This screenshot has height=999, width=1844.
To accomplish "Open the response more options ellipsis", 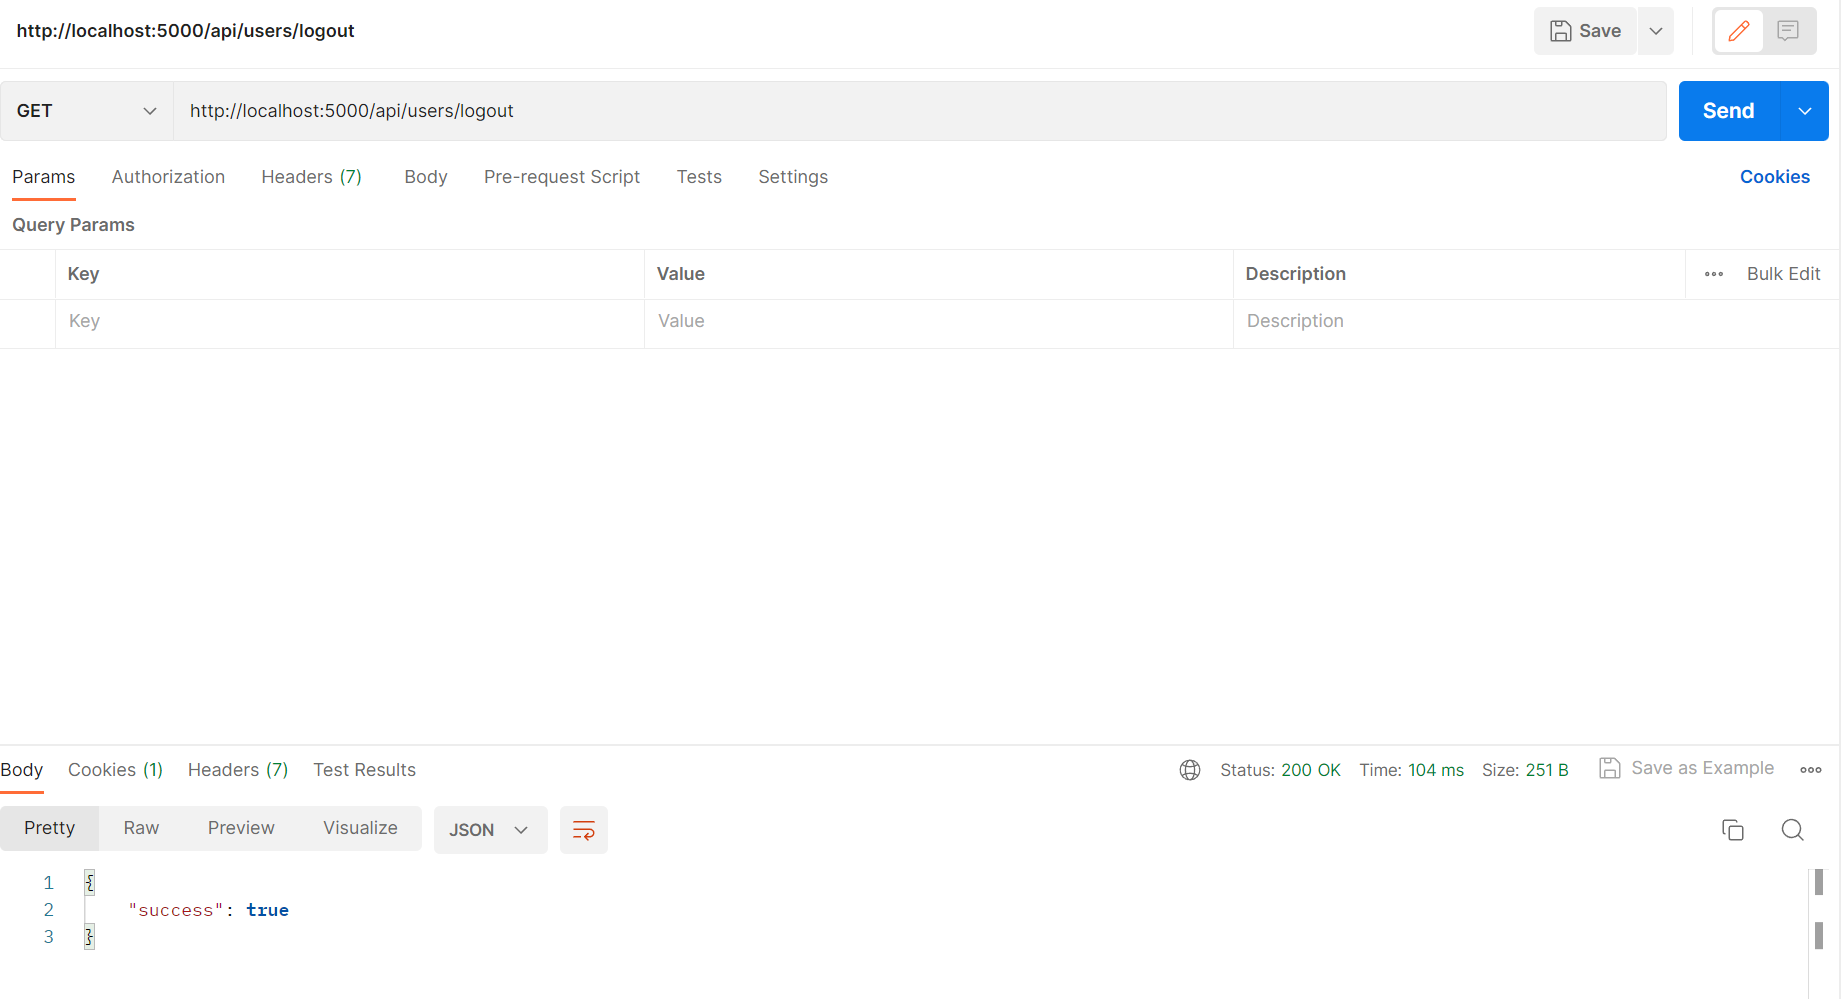I will [x=1811, y=770].
